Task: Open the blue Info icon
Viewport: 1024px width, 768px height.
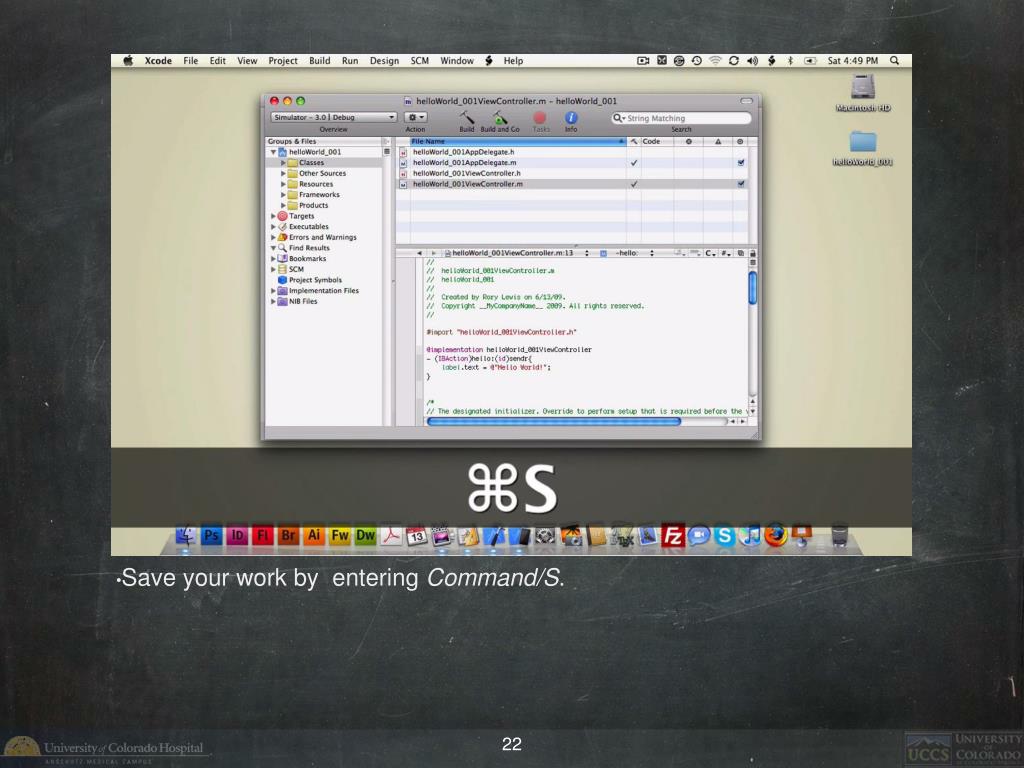Action: (571, 118)
